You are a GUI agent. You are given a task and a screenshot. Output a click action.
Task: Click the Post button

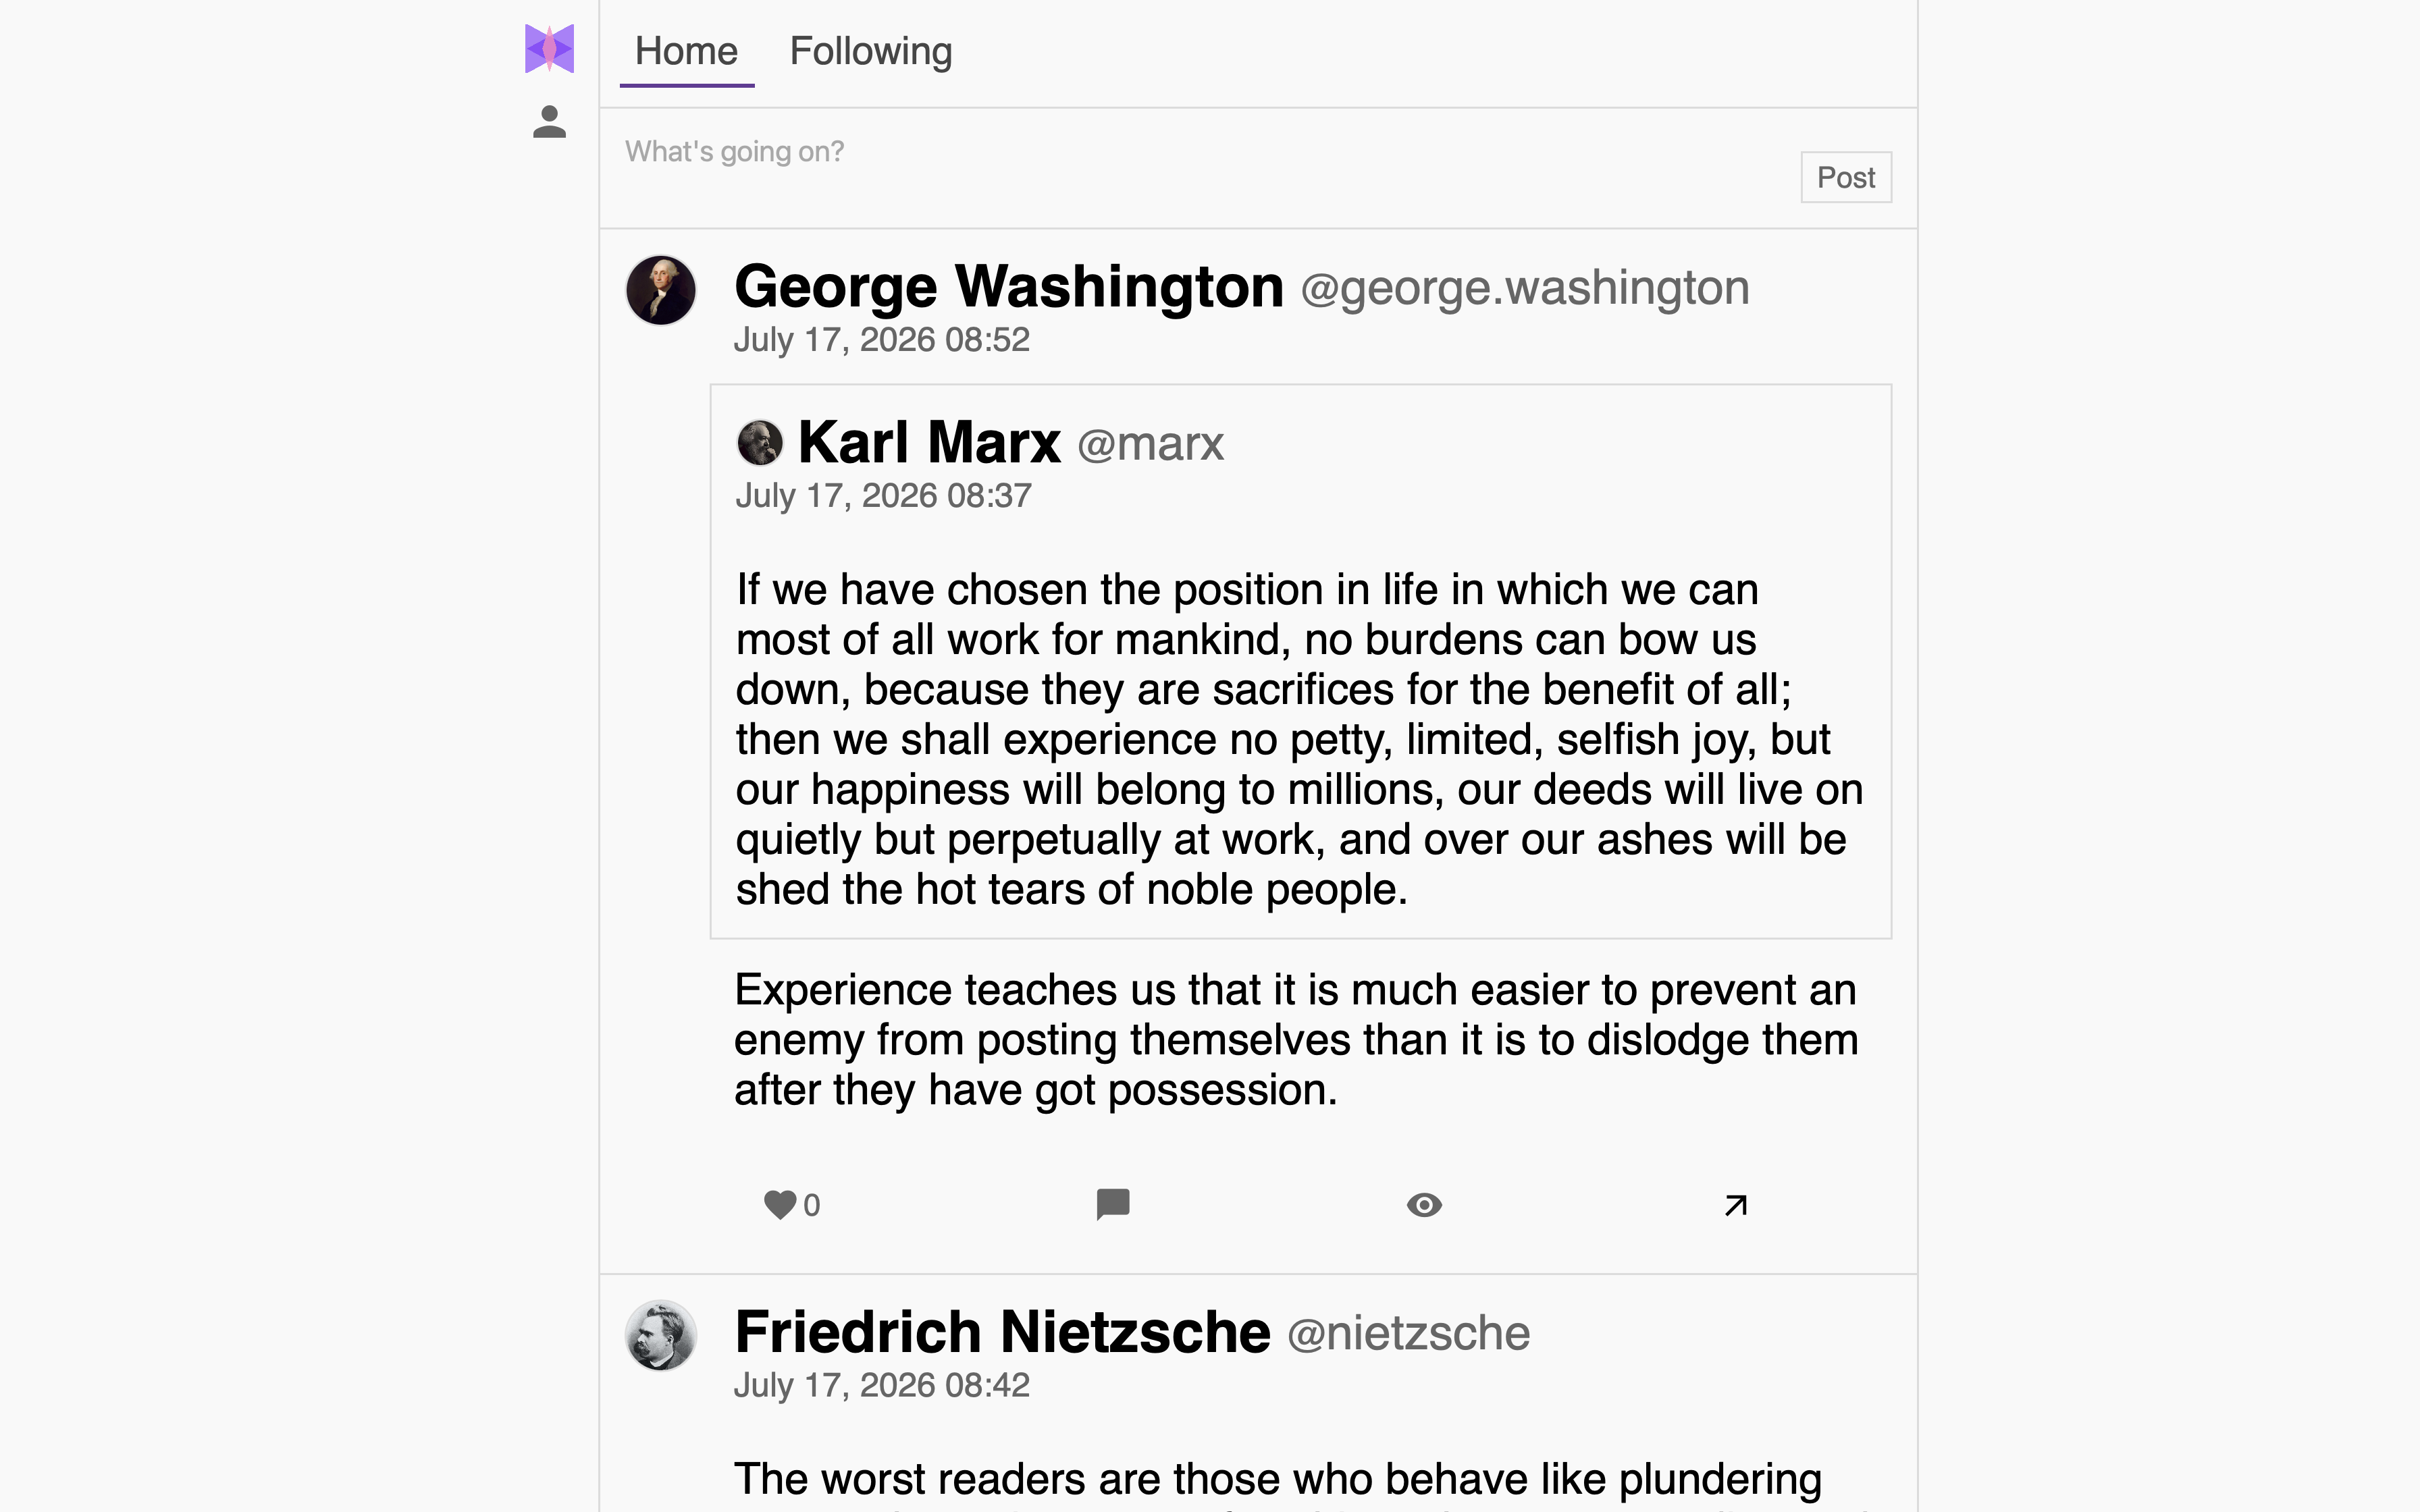coord(1846,177)
